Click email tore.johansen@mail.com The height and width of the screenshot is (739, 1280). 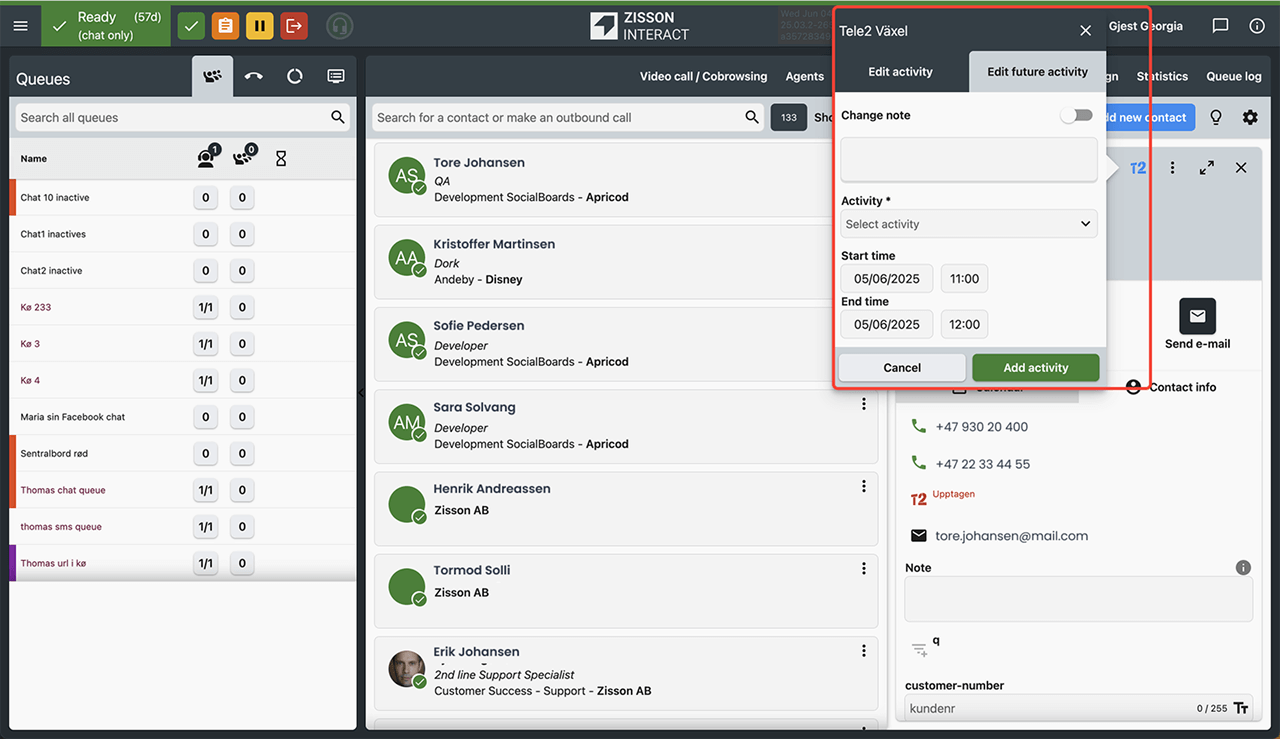(1011, 536)
